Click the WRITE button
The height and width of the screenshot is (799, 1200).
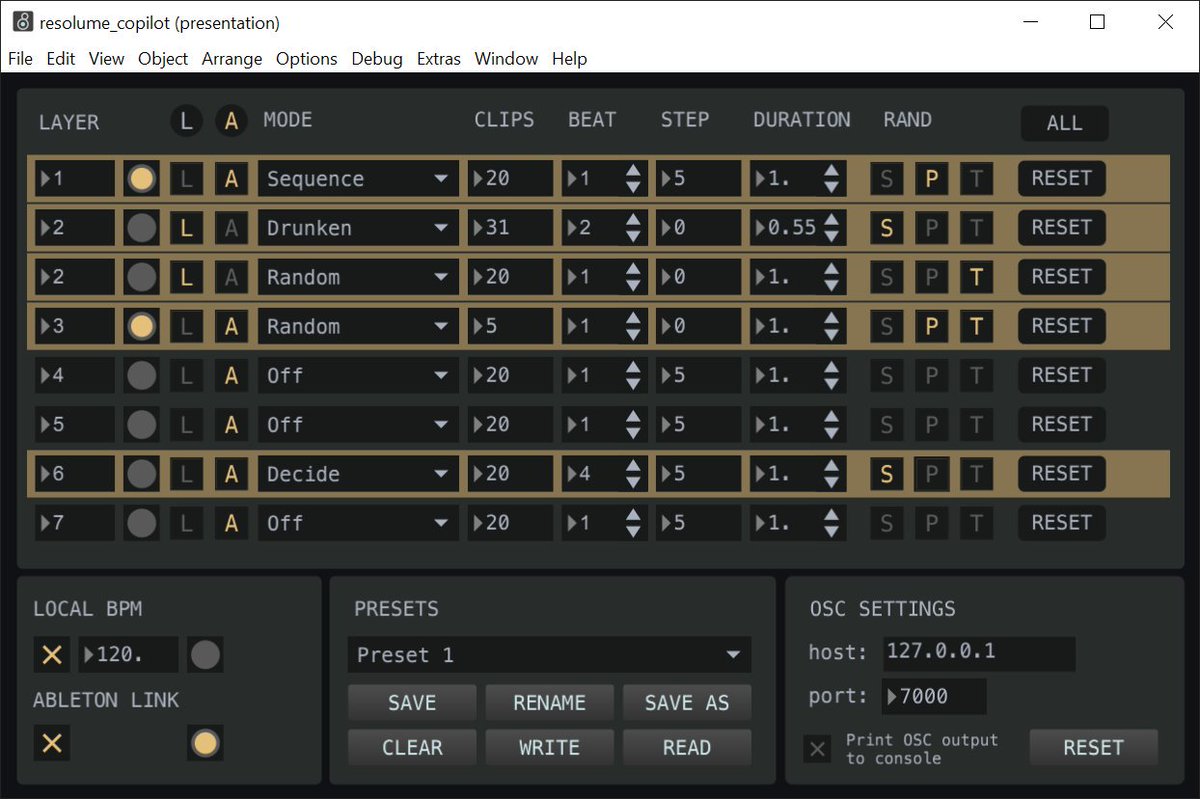pos(549,747)
